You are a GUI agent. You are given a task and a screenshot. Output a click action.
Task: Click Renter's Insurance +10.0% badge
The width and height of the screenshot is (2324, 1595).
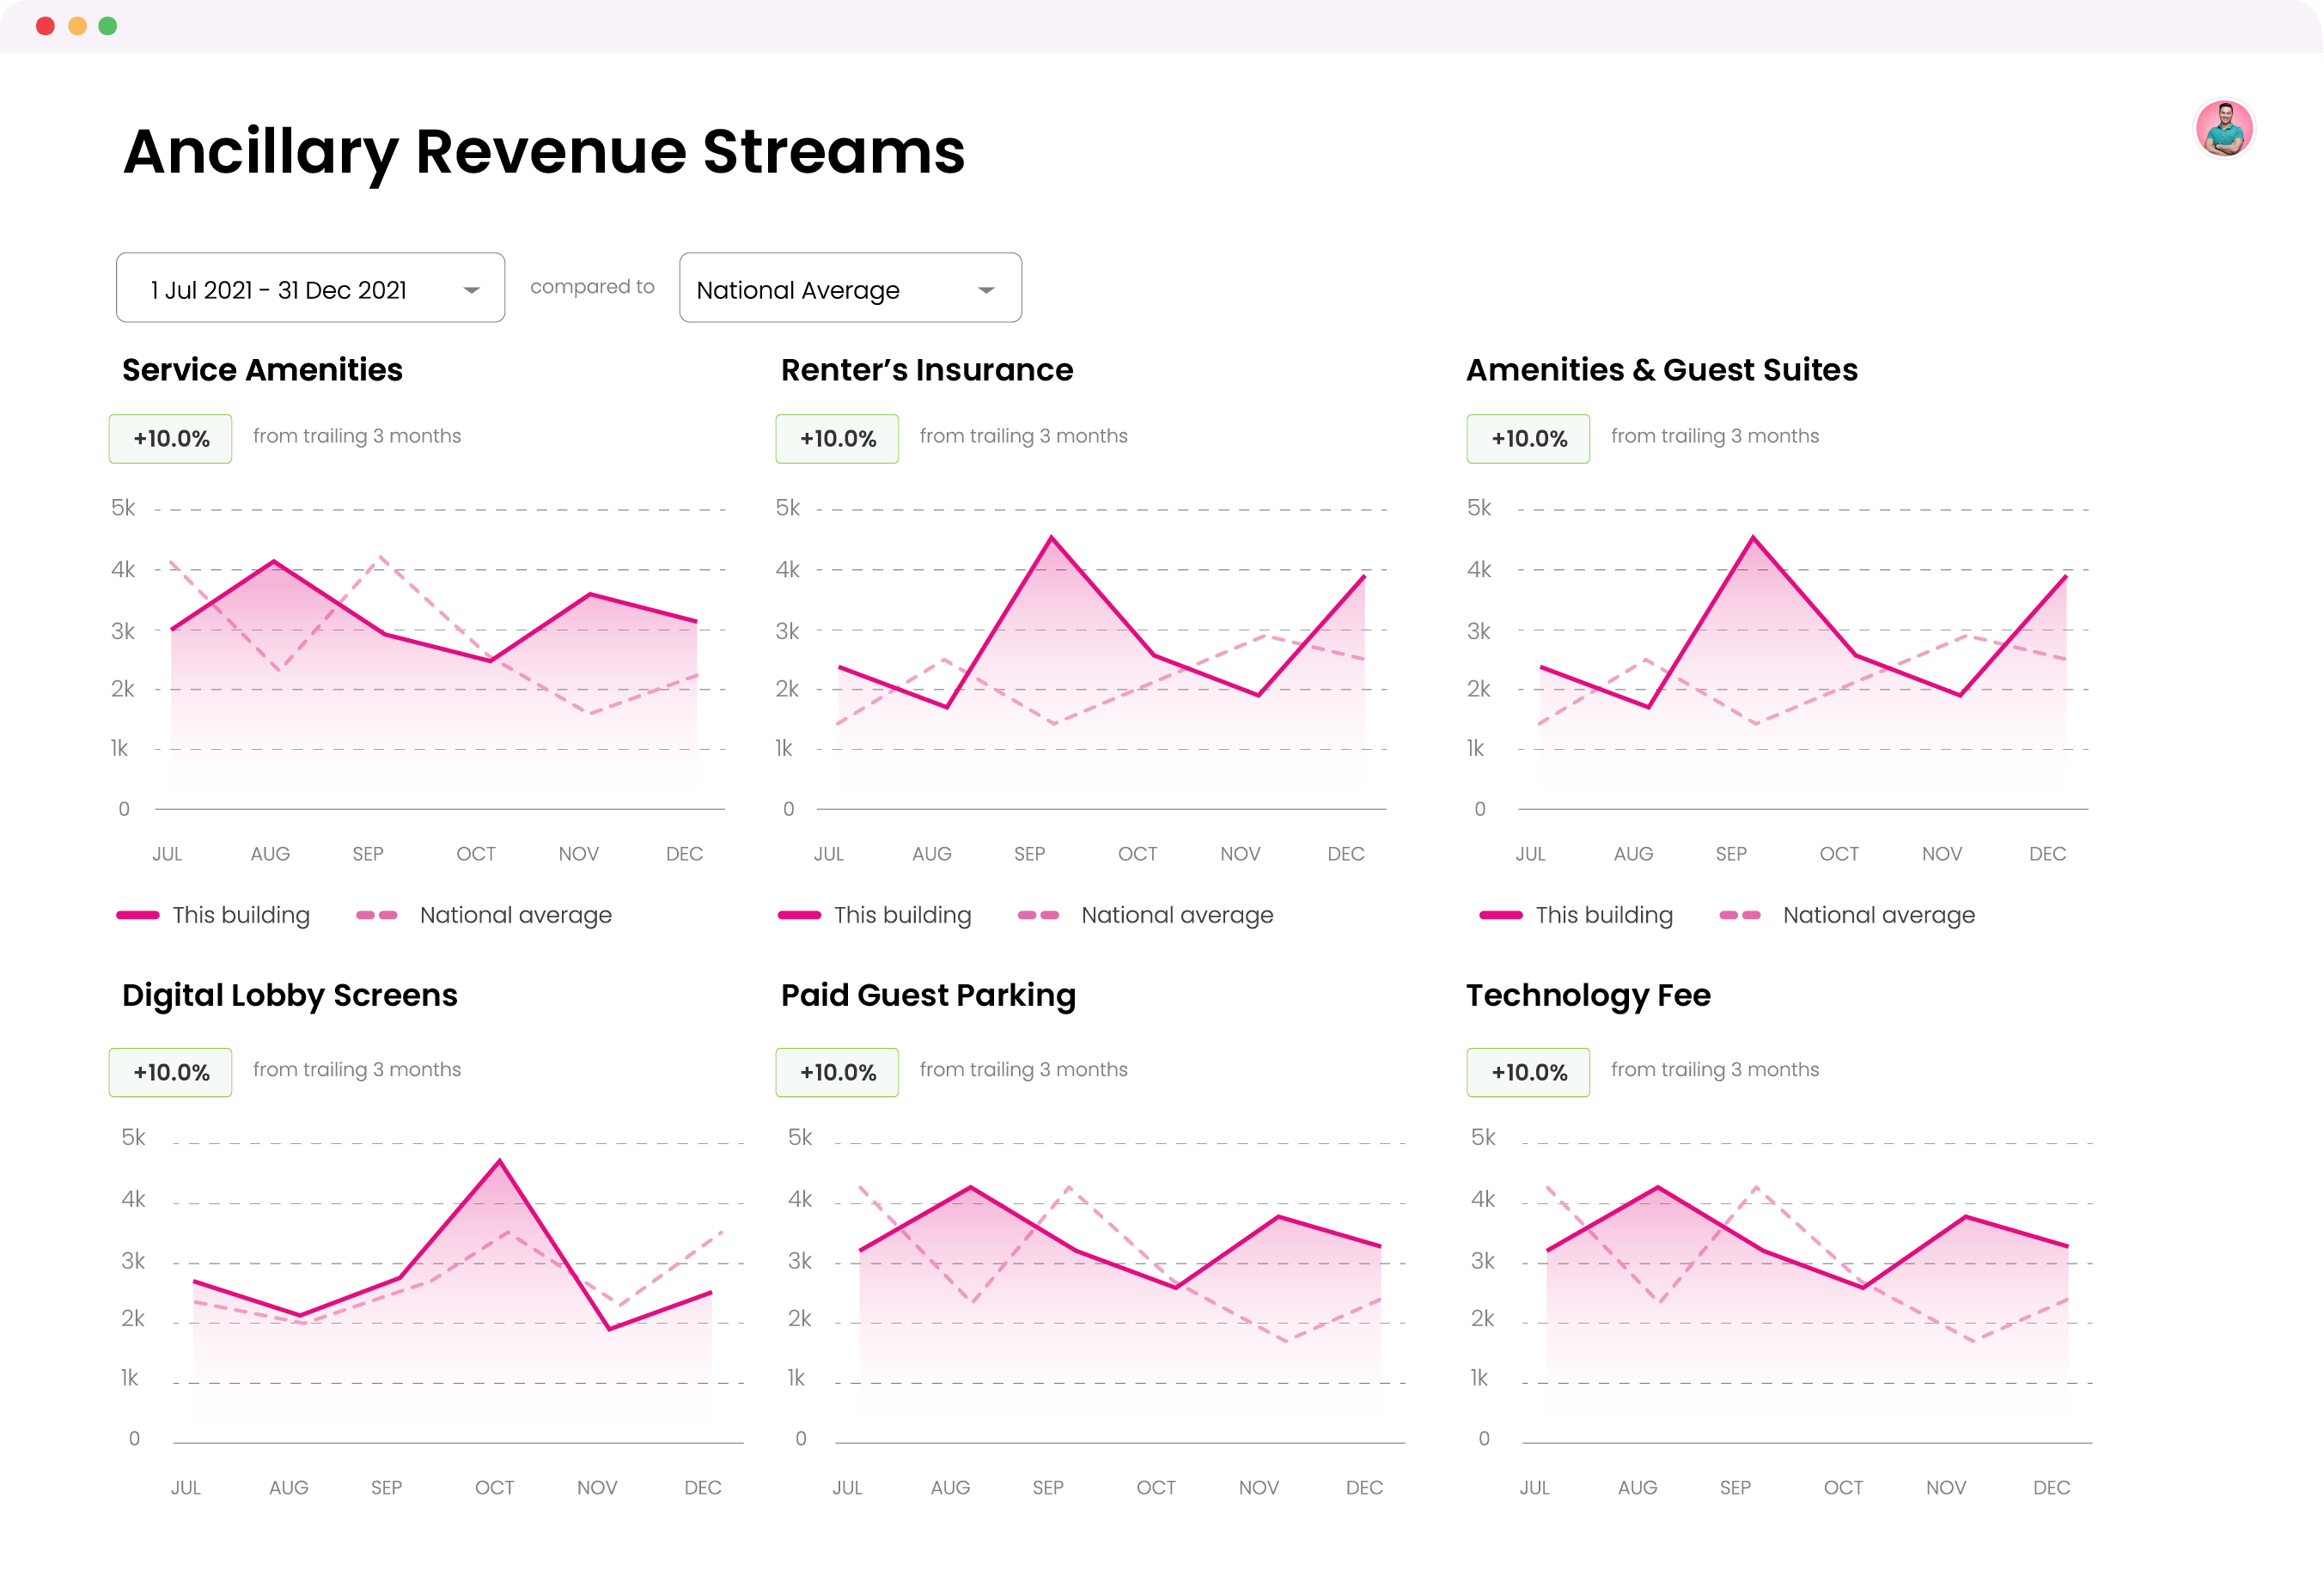point(837,438)
